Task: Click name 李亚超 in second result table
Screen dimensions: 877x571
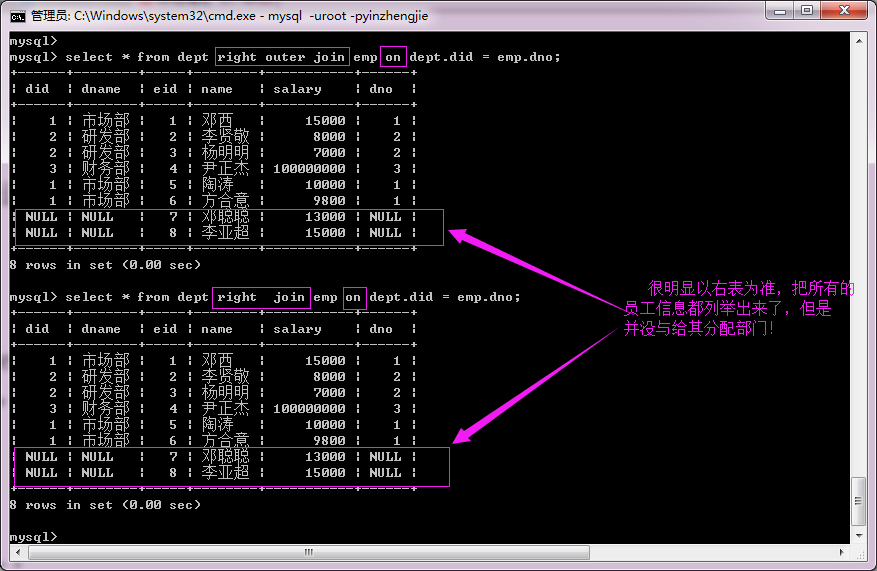Action: (225, 473)
